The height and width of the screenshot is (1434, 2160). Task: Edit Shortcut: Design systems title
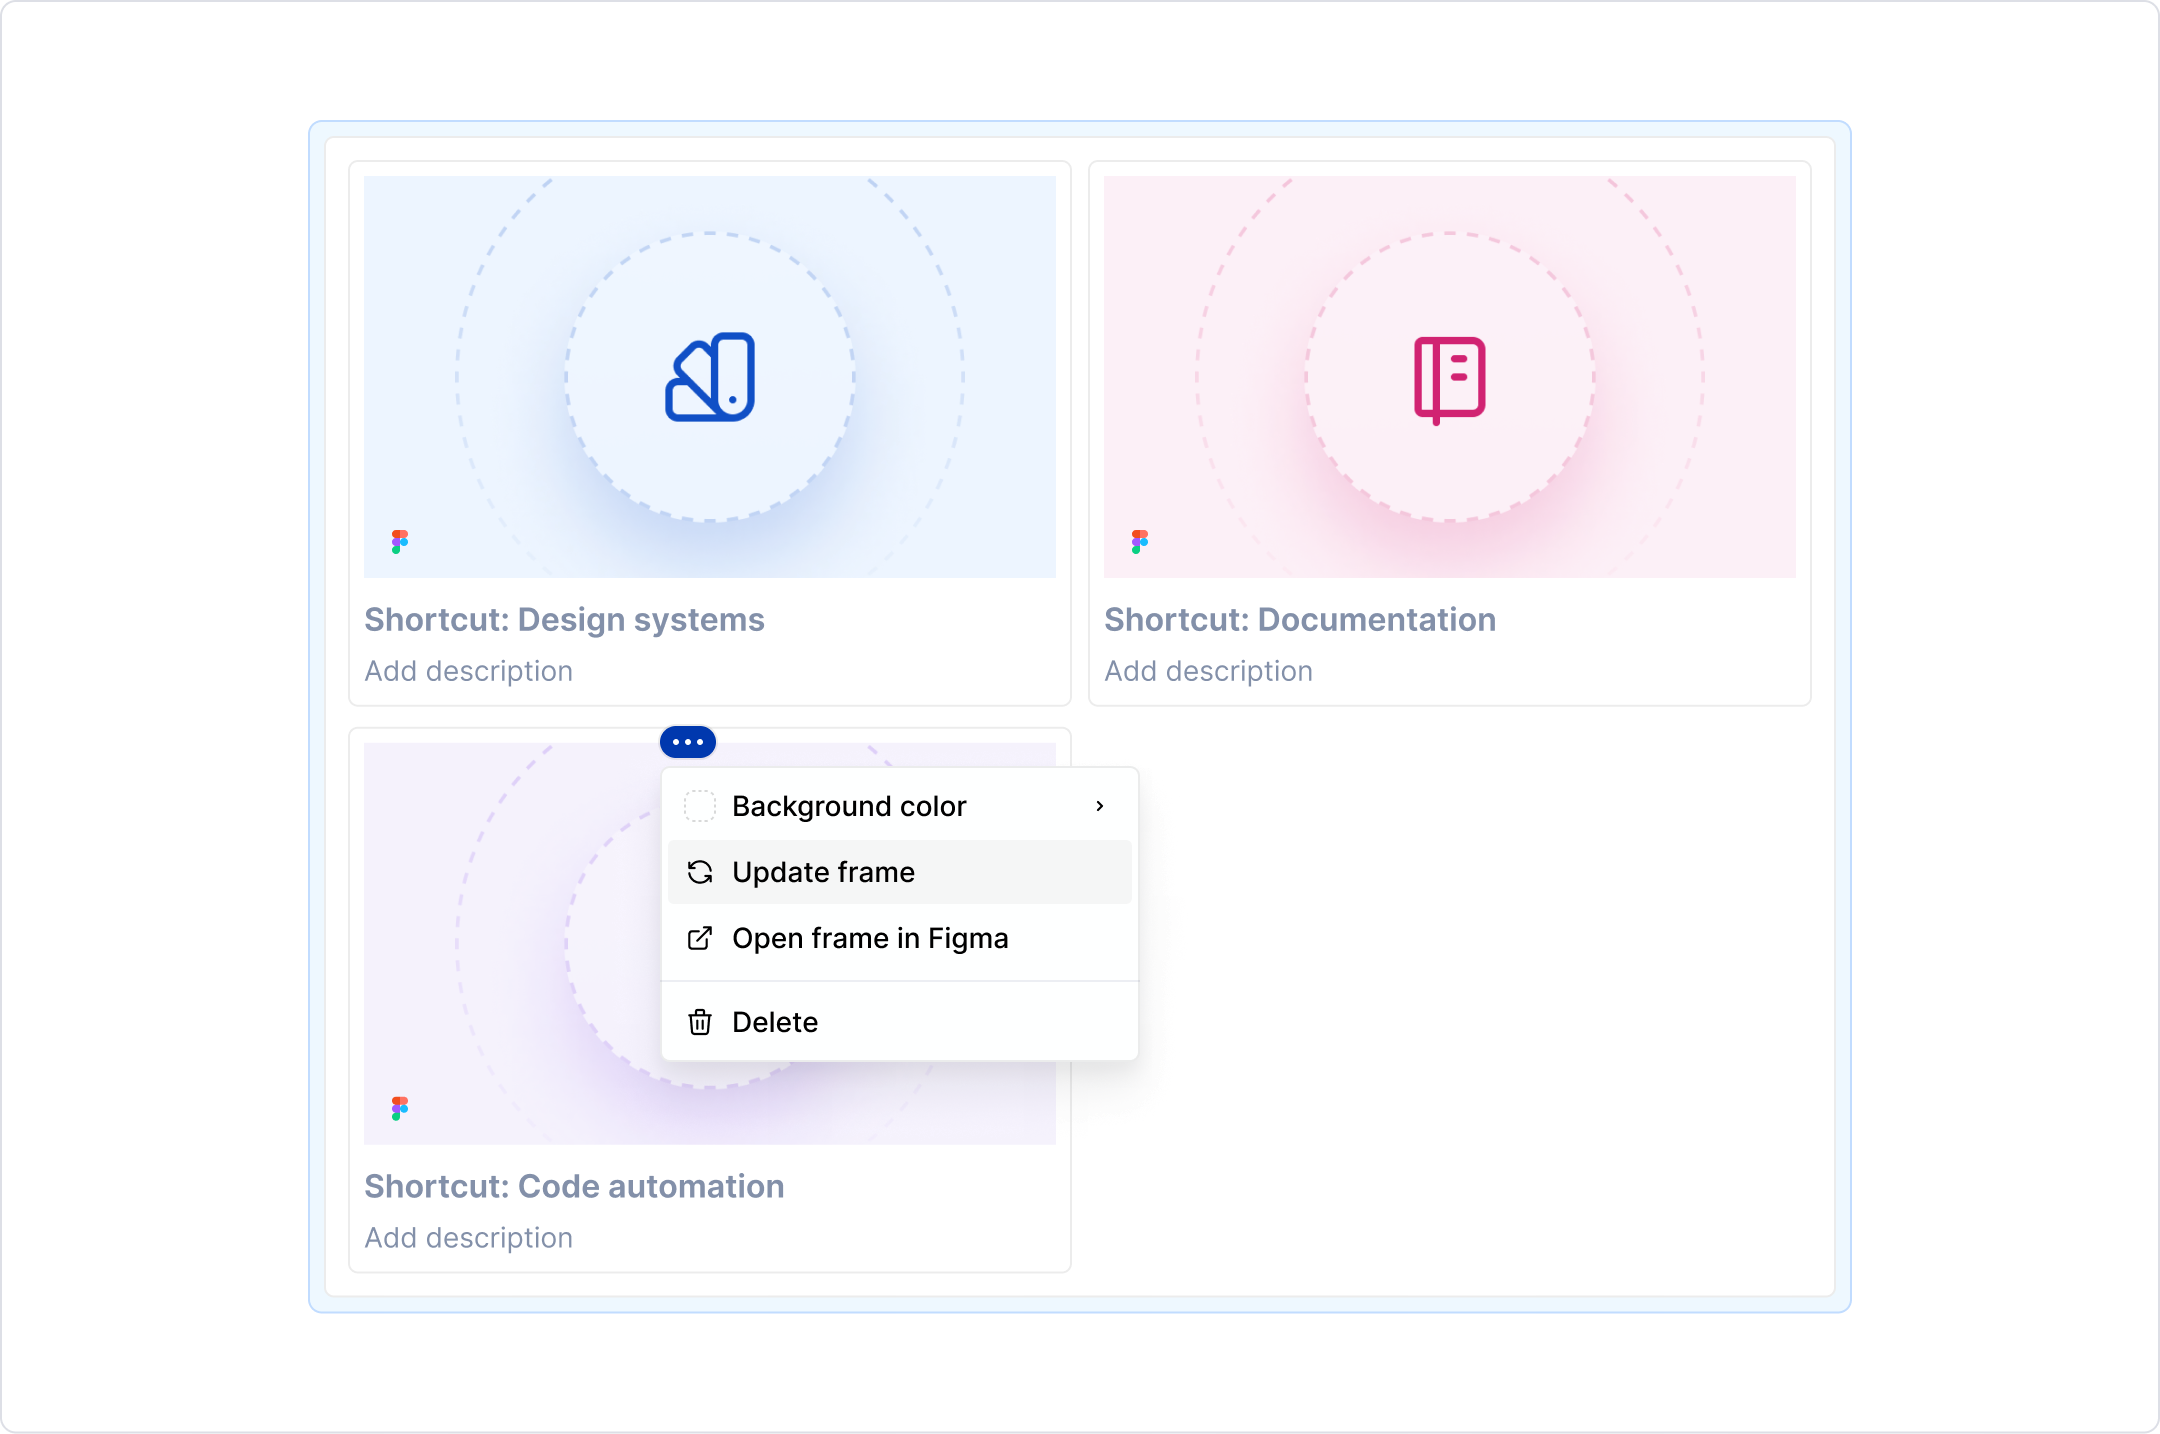pos(564,620)
